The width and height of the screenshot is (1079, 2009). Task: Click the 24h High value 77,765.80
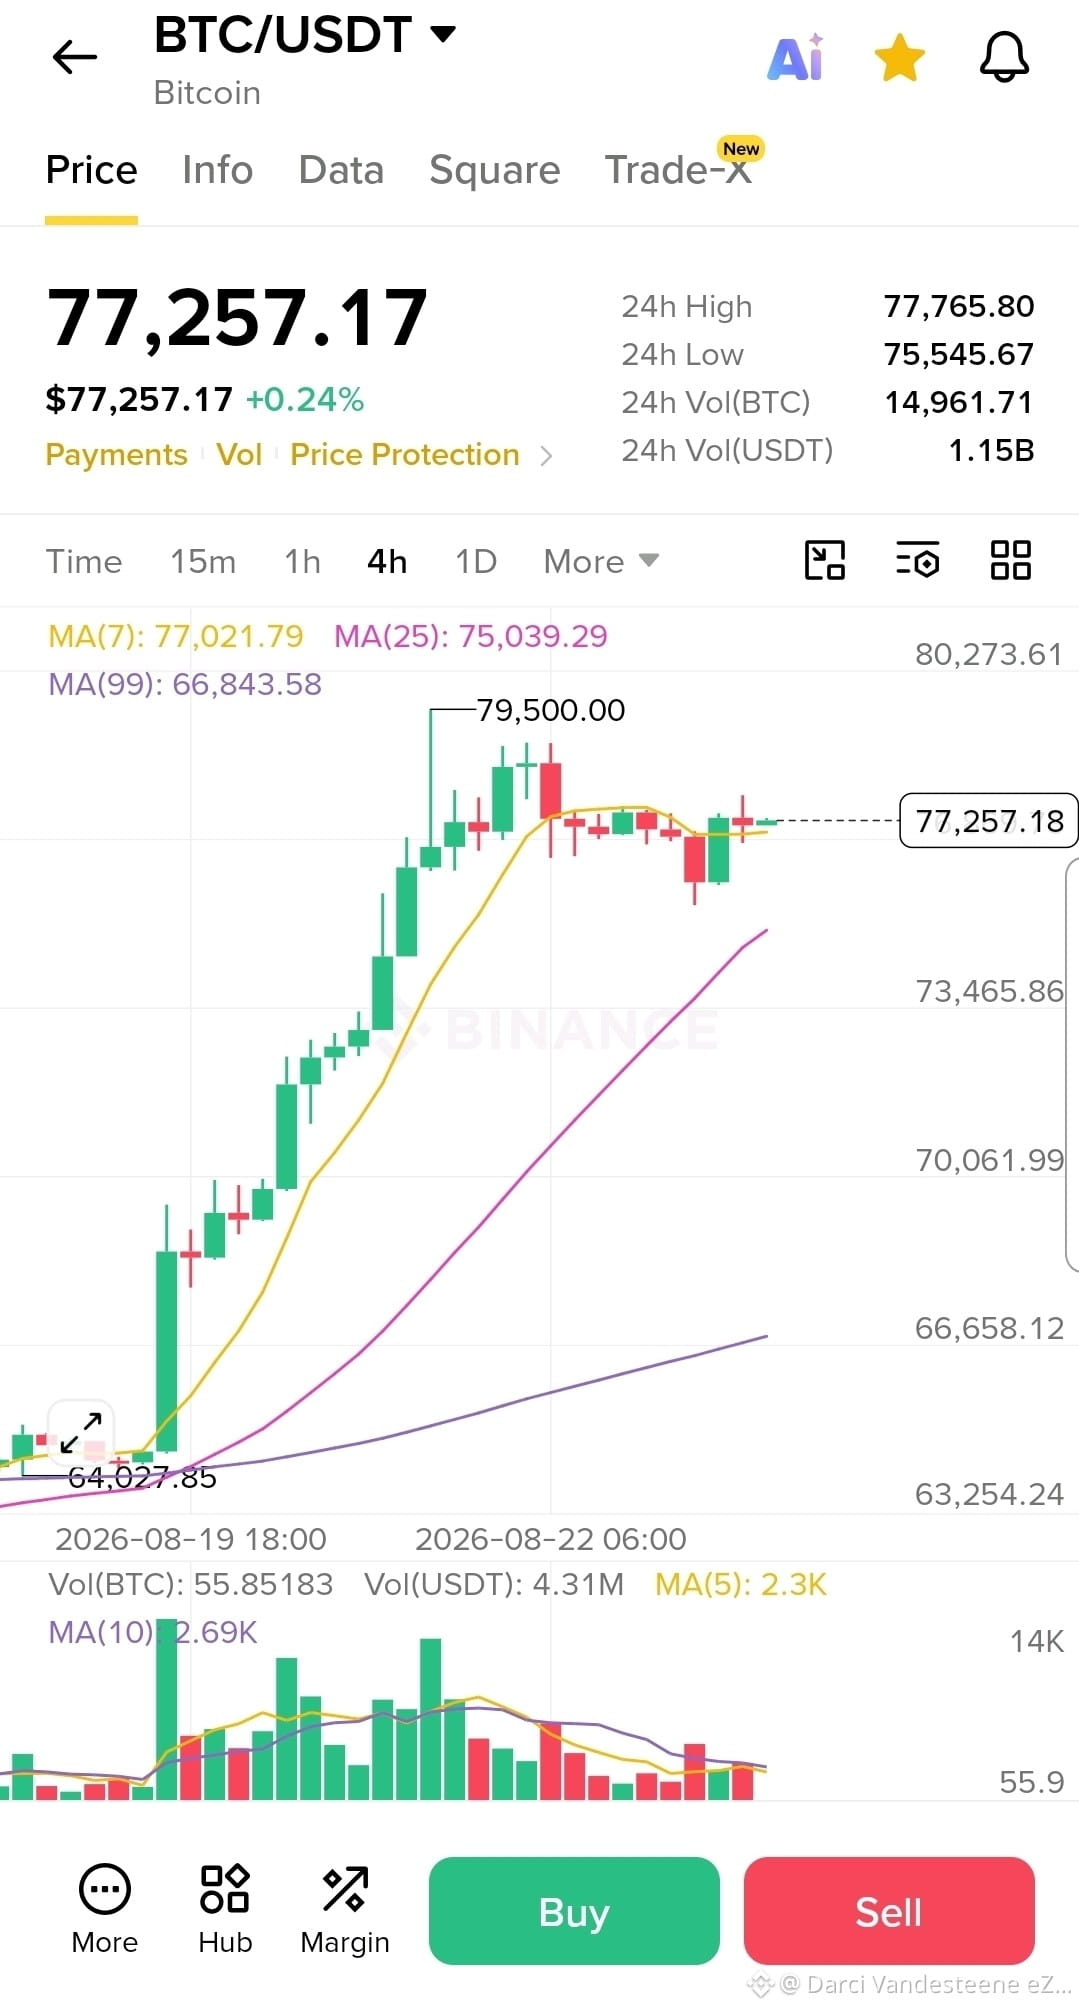(x=959, y=306)
